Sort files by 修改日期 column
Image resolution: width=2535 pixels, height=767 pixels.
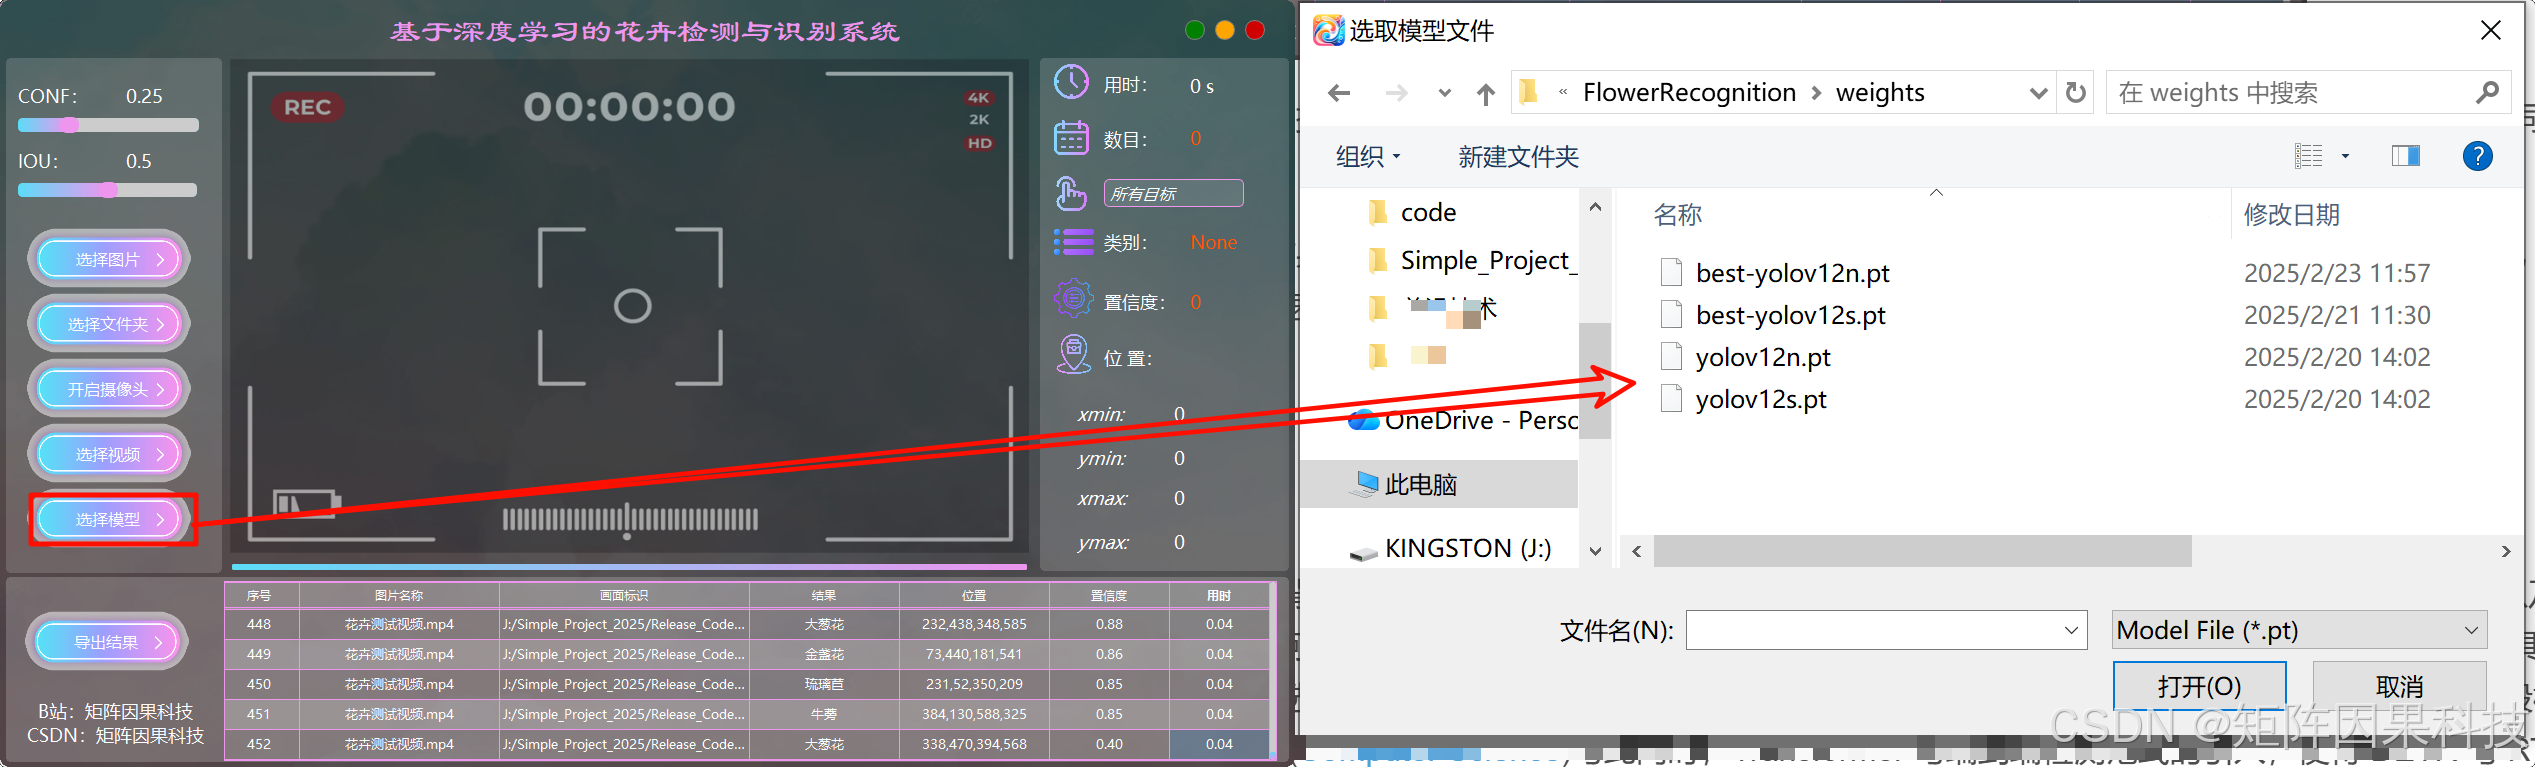coord(2291,215)
